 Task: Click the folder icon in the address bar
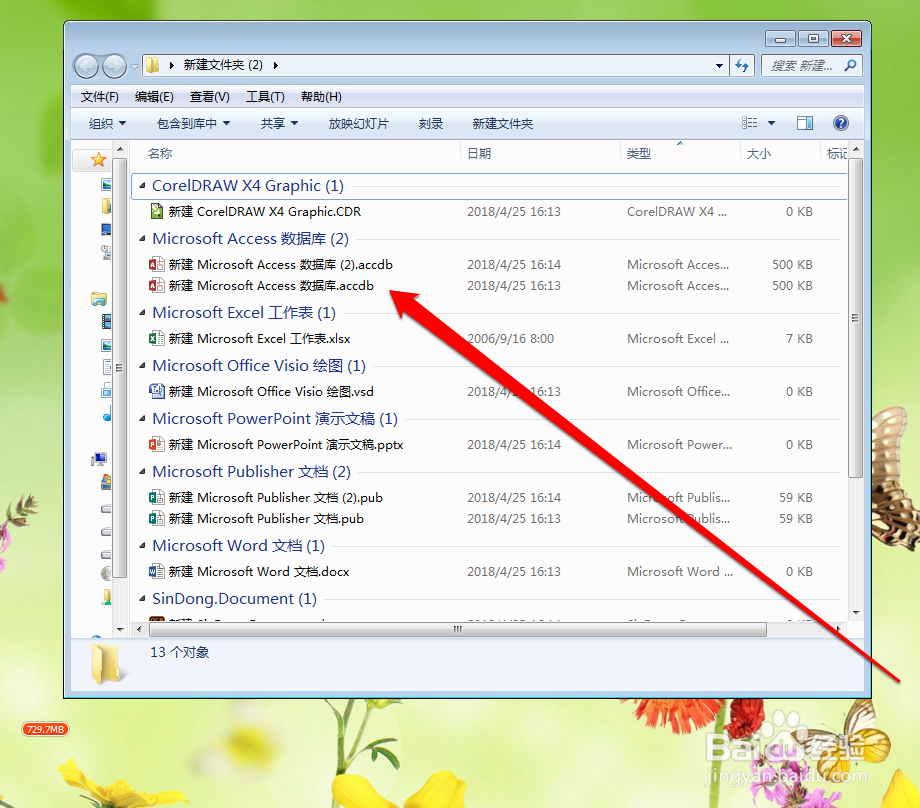point(152,65)
